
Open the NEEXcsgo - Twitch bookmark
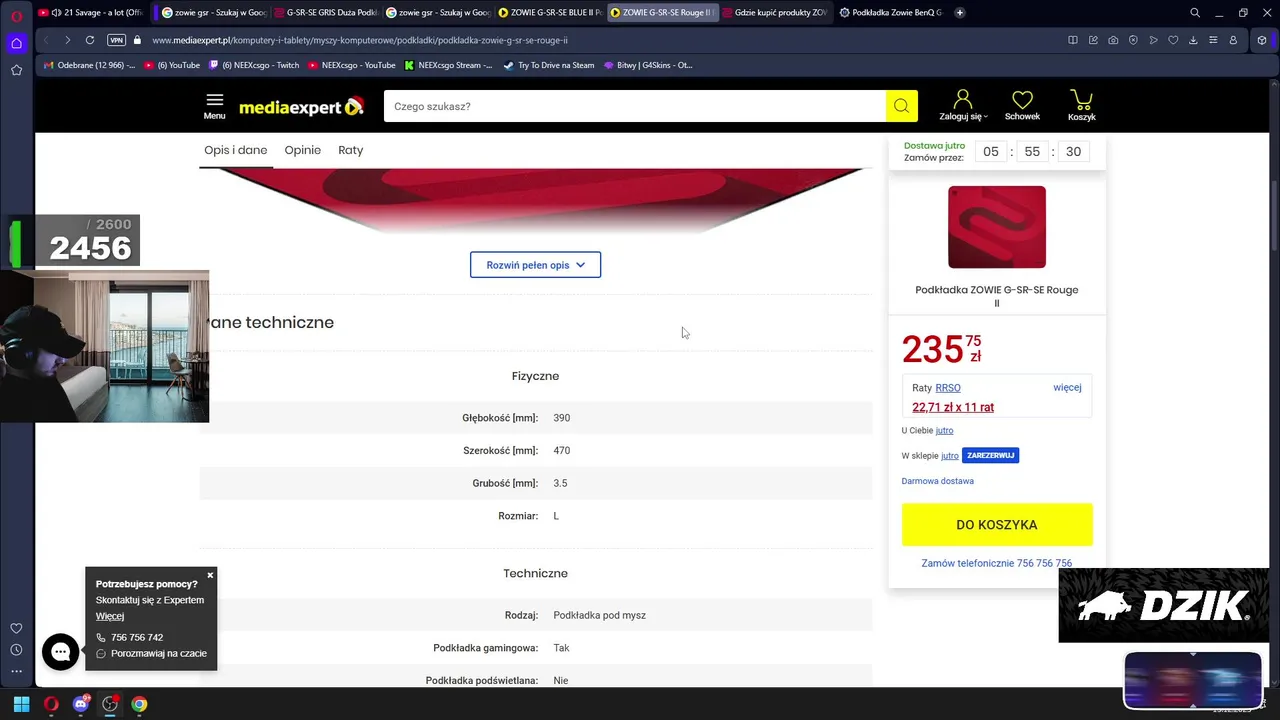click(253, 65)
